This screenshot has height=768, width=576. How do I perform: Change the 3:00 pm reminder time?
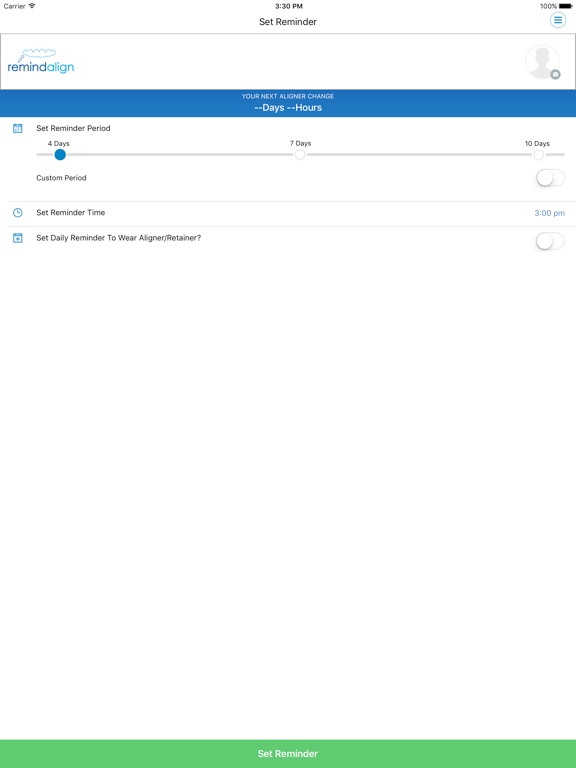(x=549, y=213)
